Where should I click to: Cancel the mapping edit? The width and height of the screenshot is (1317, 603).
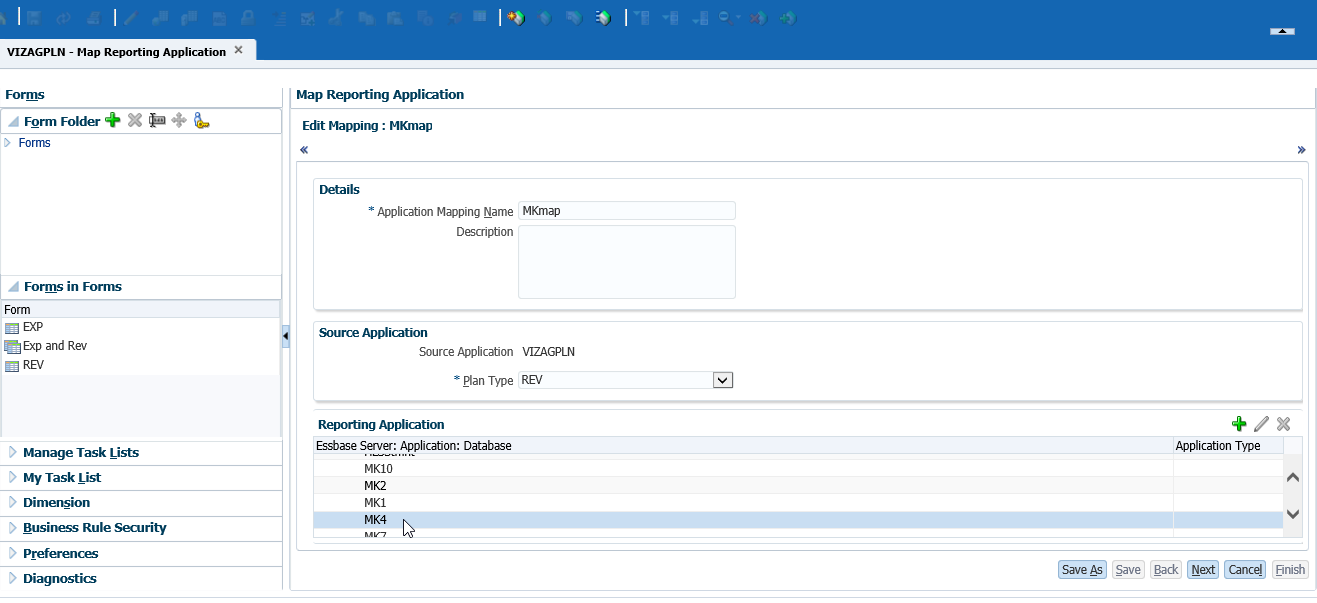(1244, 569)
